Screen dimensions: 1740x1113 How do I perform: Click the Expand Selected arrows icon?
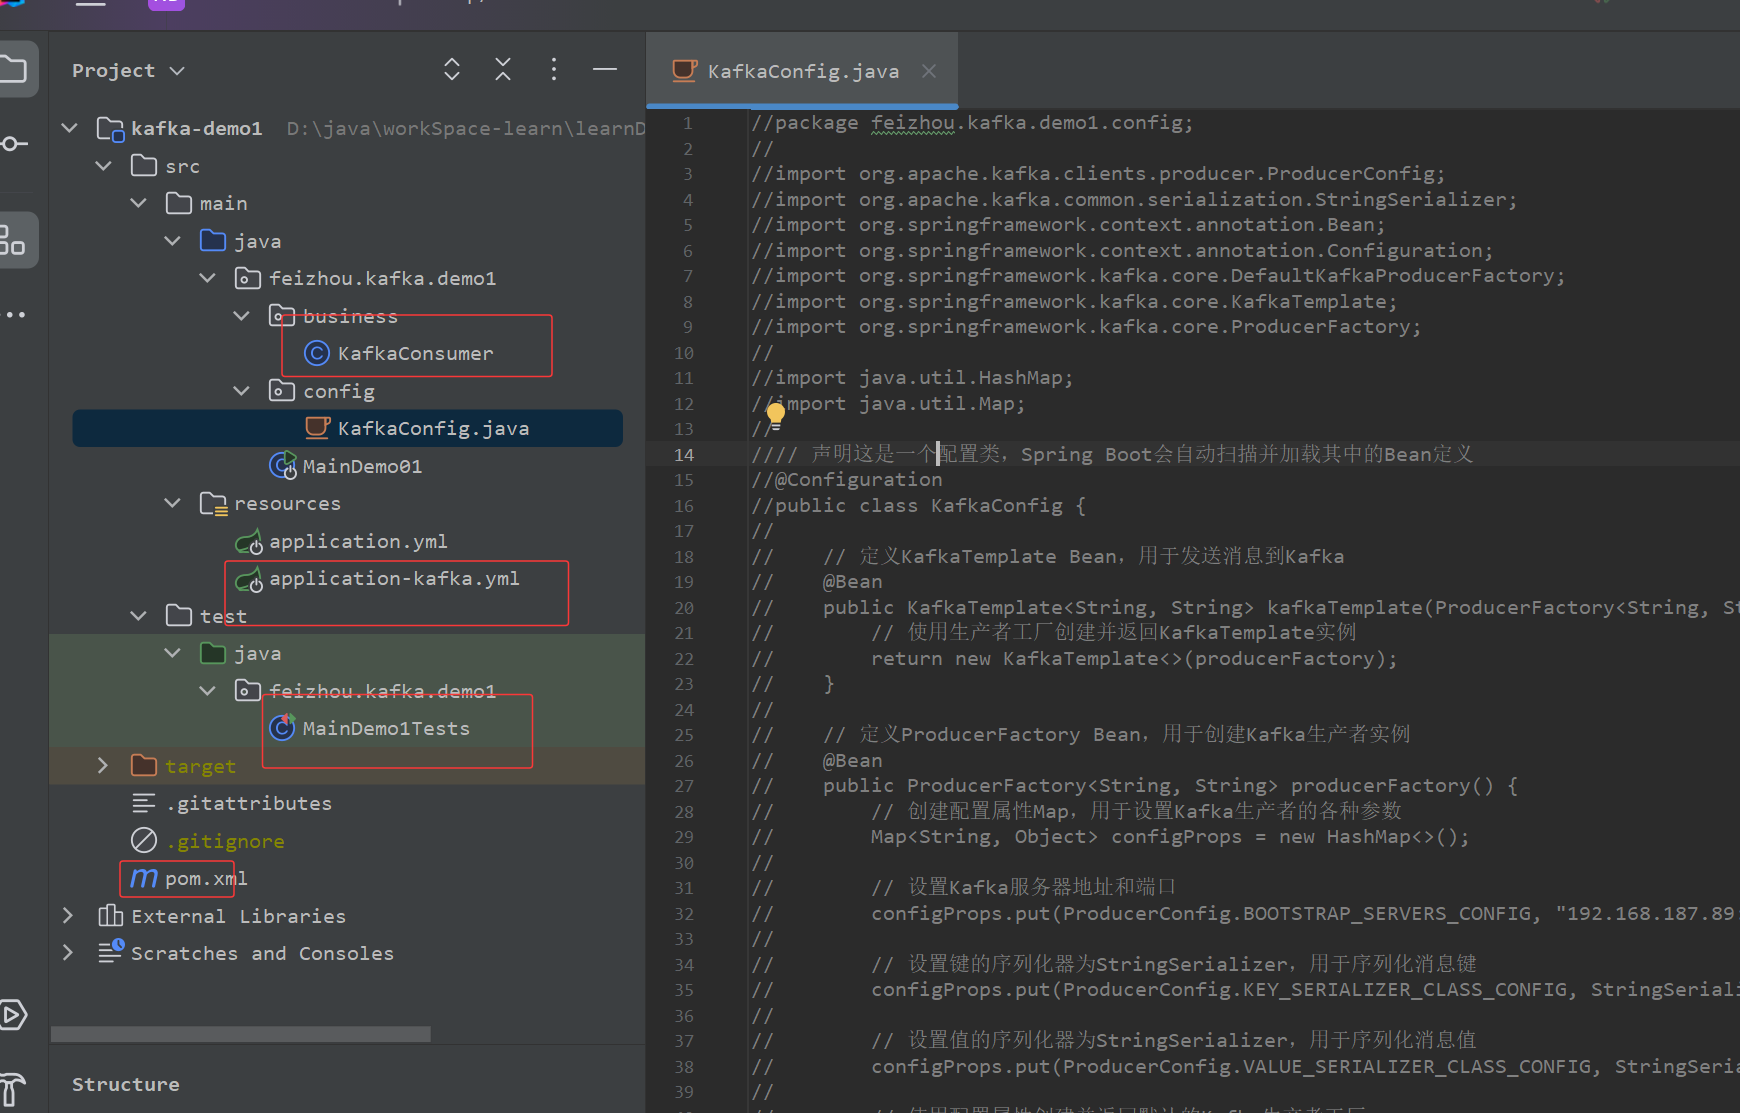pos(451,69)
